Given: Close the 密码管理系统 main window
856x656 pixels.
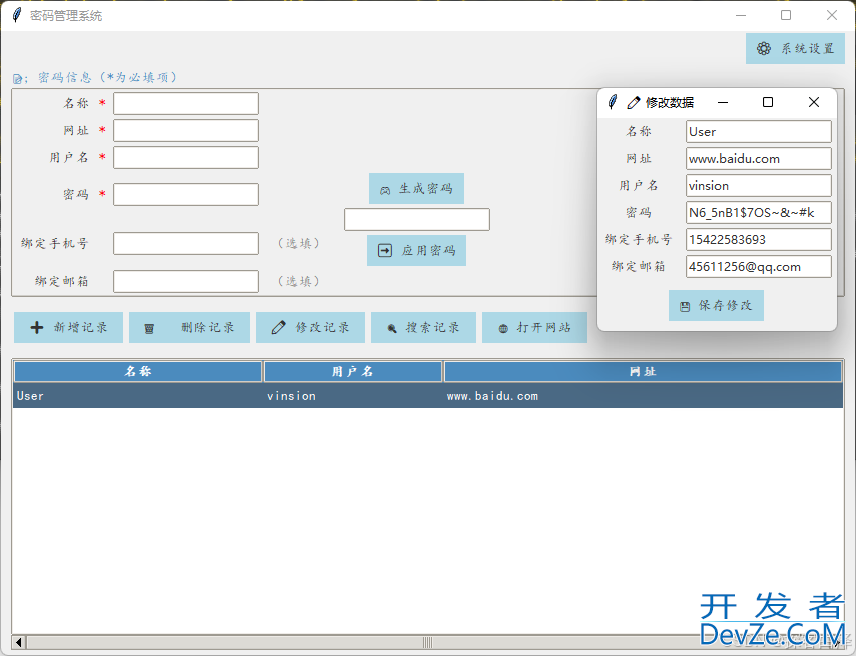Looking at the screenshot, I should coord(831,15).
